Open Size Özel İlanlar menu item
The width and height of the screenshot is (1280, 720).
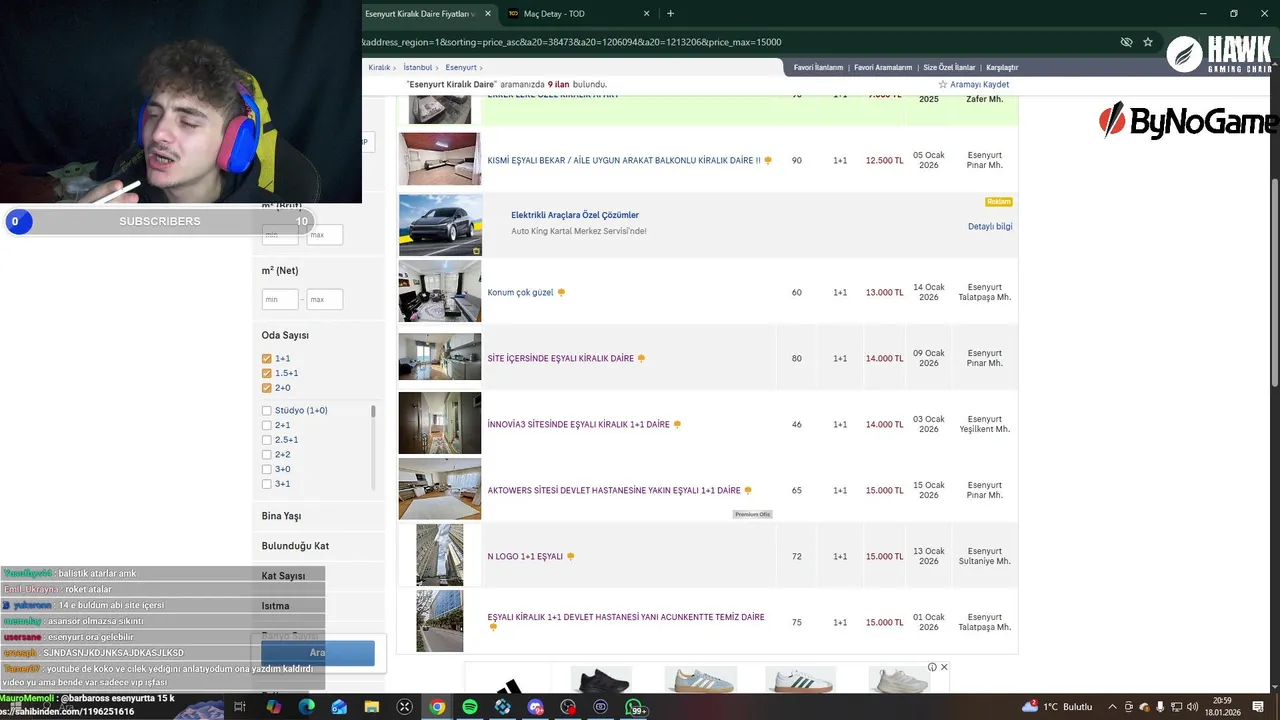(949, 68)
